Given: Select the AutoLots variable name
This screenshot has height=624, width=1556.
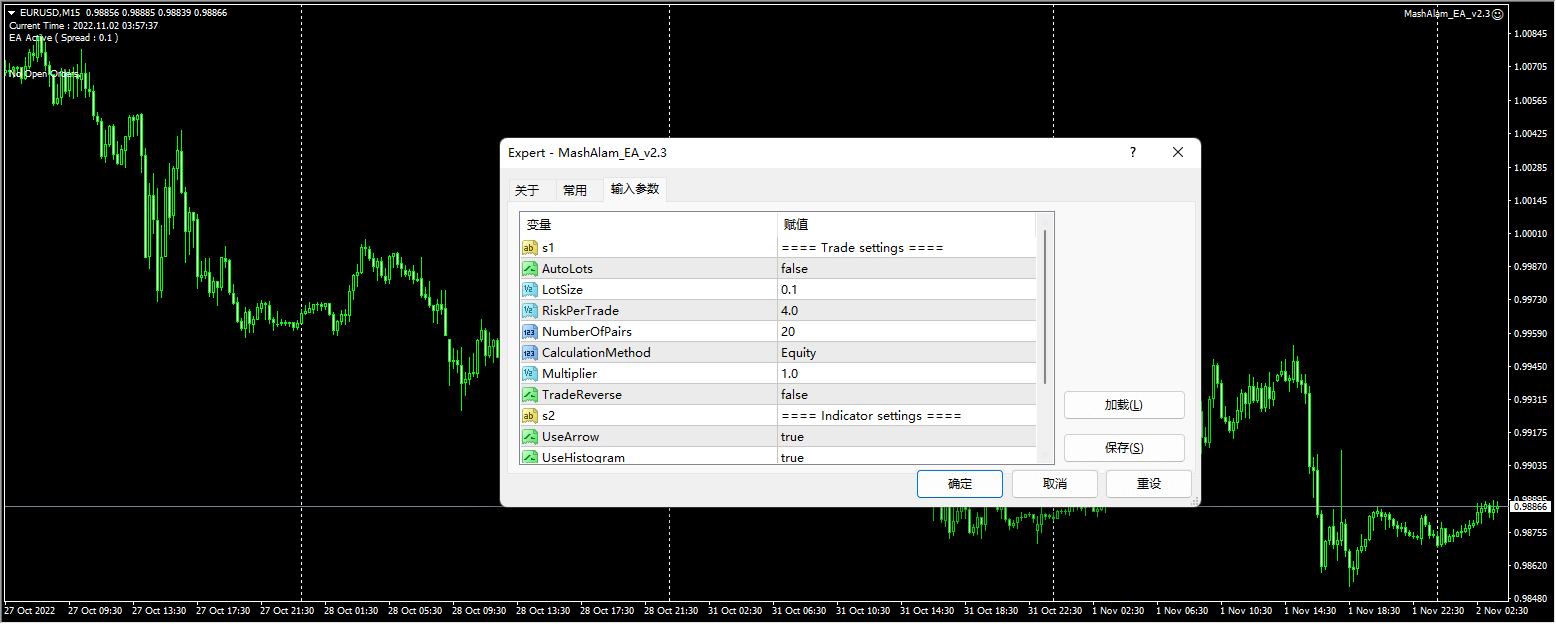Looking at the screenshot, I should coord(567,269).
